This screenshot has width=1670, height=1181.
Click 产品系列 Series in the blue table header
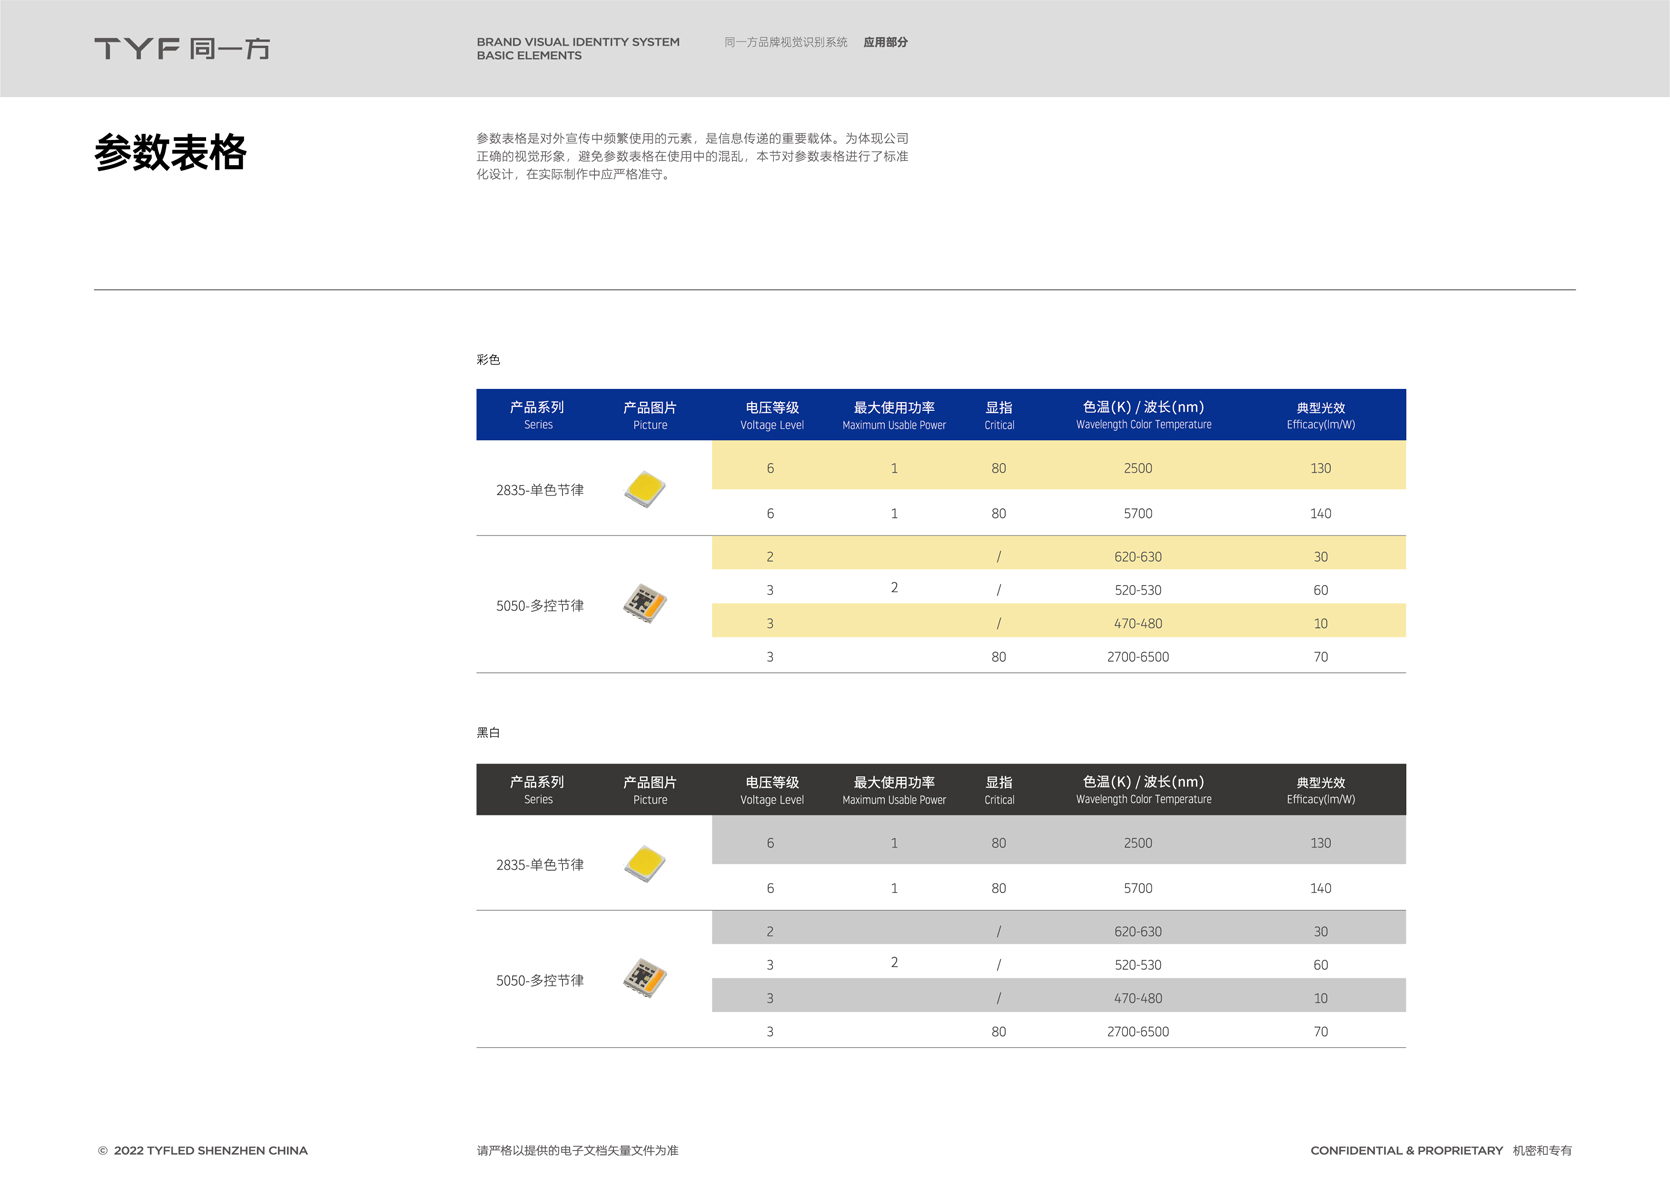coord(537,415)
